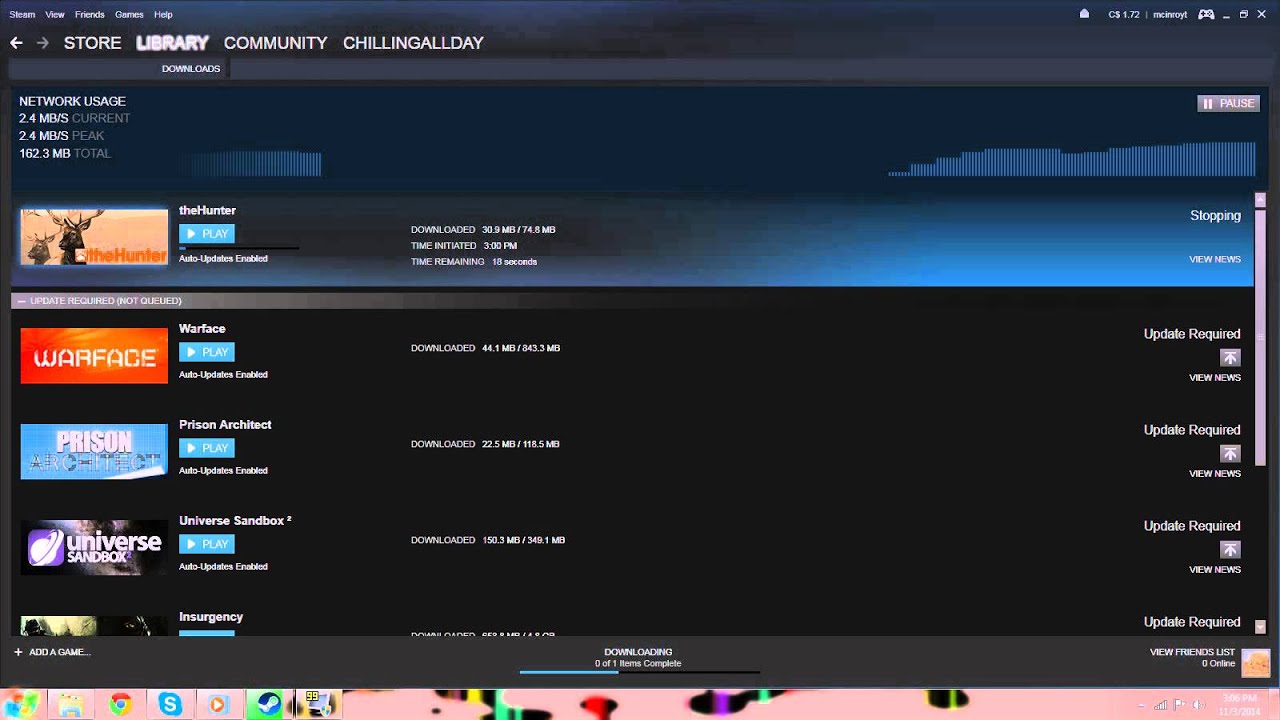
Task: Open the media player taskbar icon
Action: pos(217,704)
